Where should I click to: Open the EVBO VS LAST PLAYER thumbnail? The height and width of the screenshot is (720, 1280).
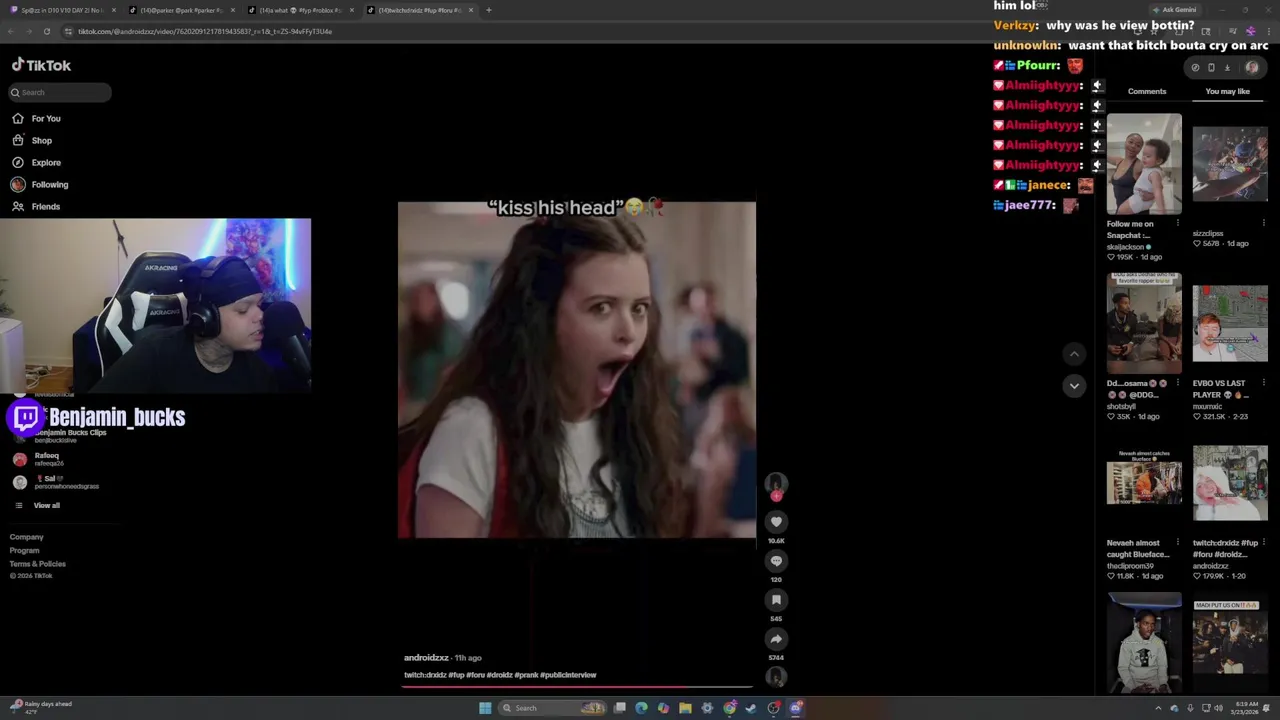coord(1230,323)
